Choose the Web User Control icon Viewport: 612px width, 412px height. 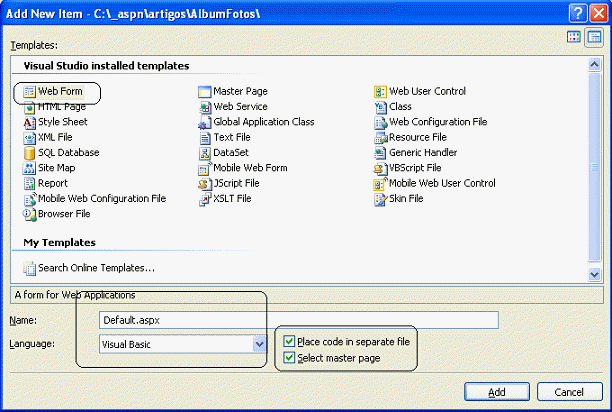[x=380, y=92]
